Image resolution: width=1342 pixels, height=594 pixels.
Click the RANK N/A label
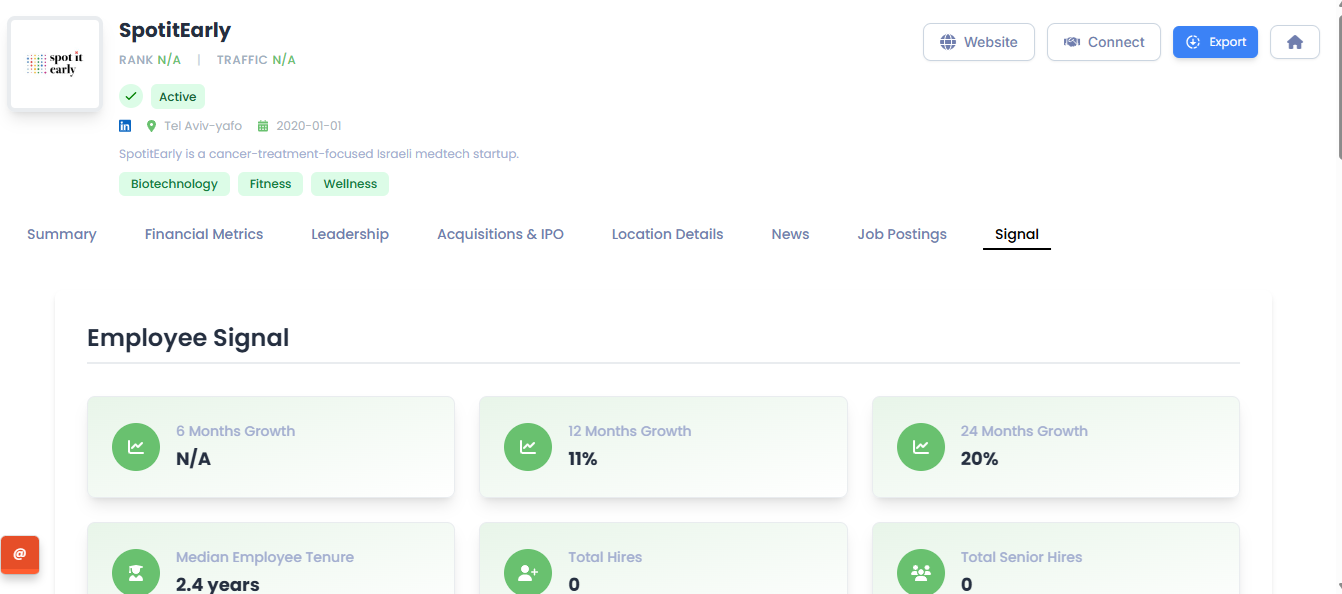click(x=150, y=60)
